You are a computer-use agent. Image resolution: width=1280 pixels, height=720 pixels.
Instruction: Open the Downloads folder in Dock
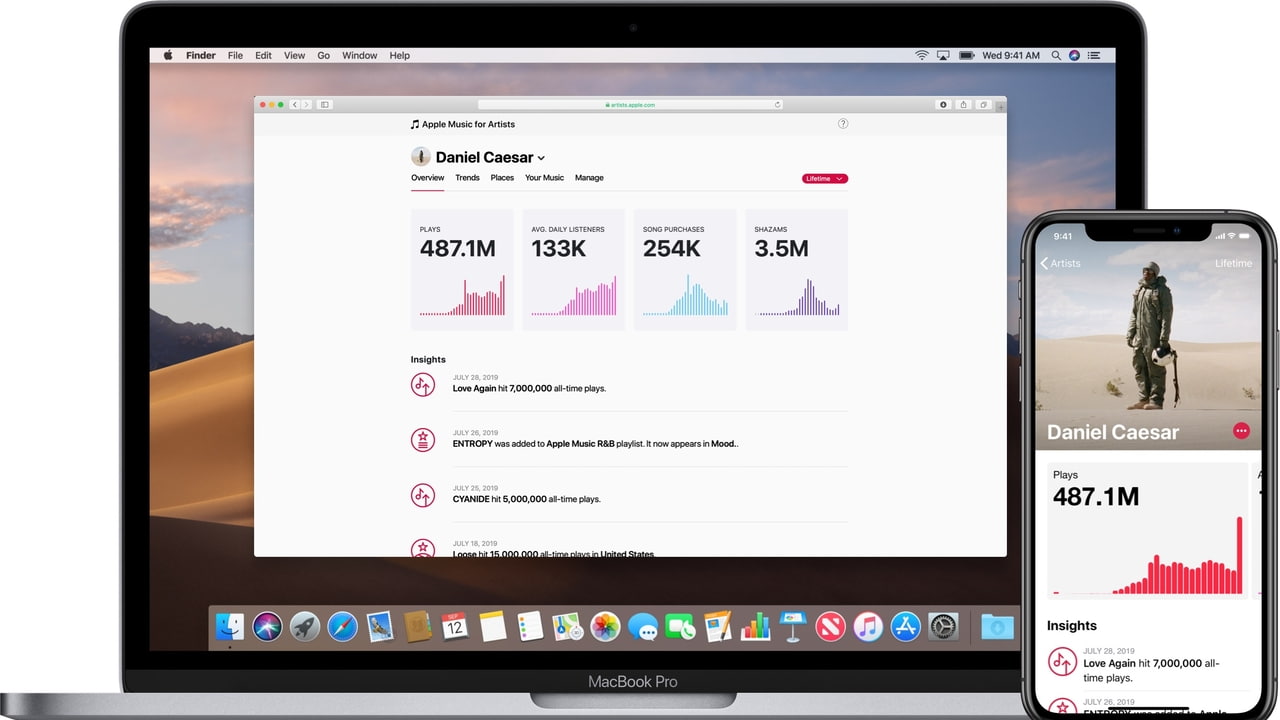pyautogui.click(x=997, y=626)
